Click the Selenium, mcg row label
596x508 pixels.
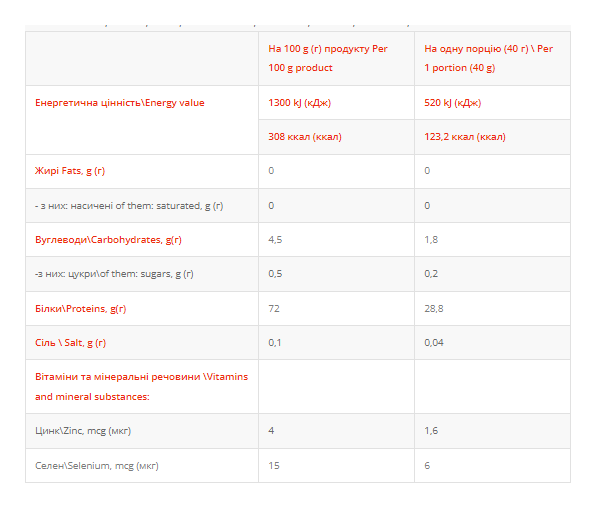[x=97, y=466]
